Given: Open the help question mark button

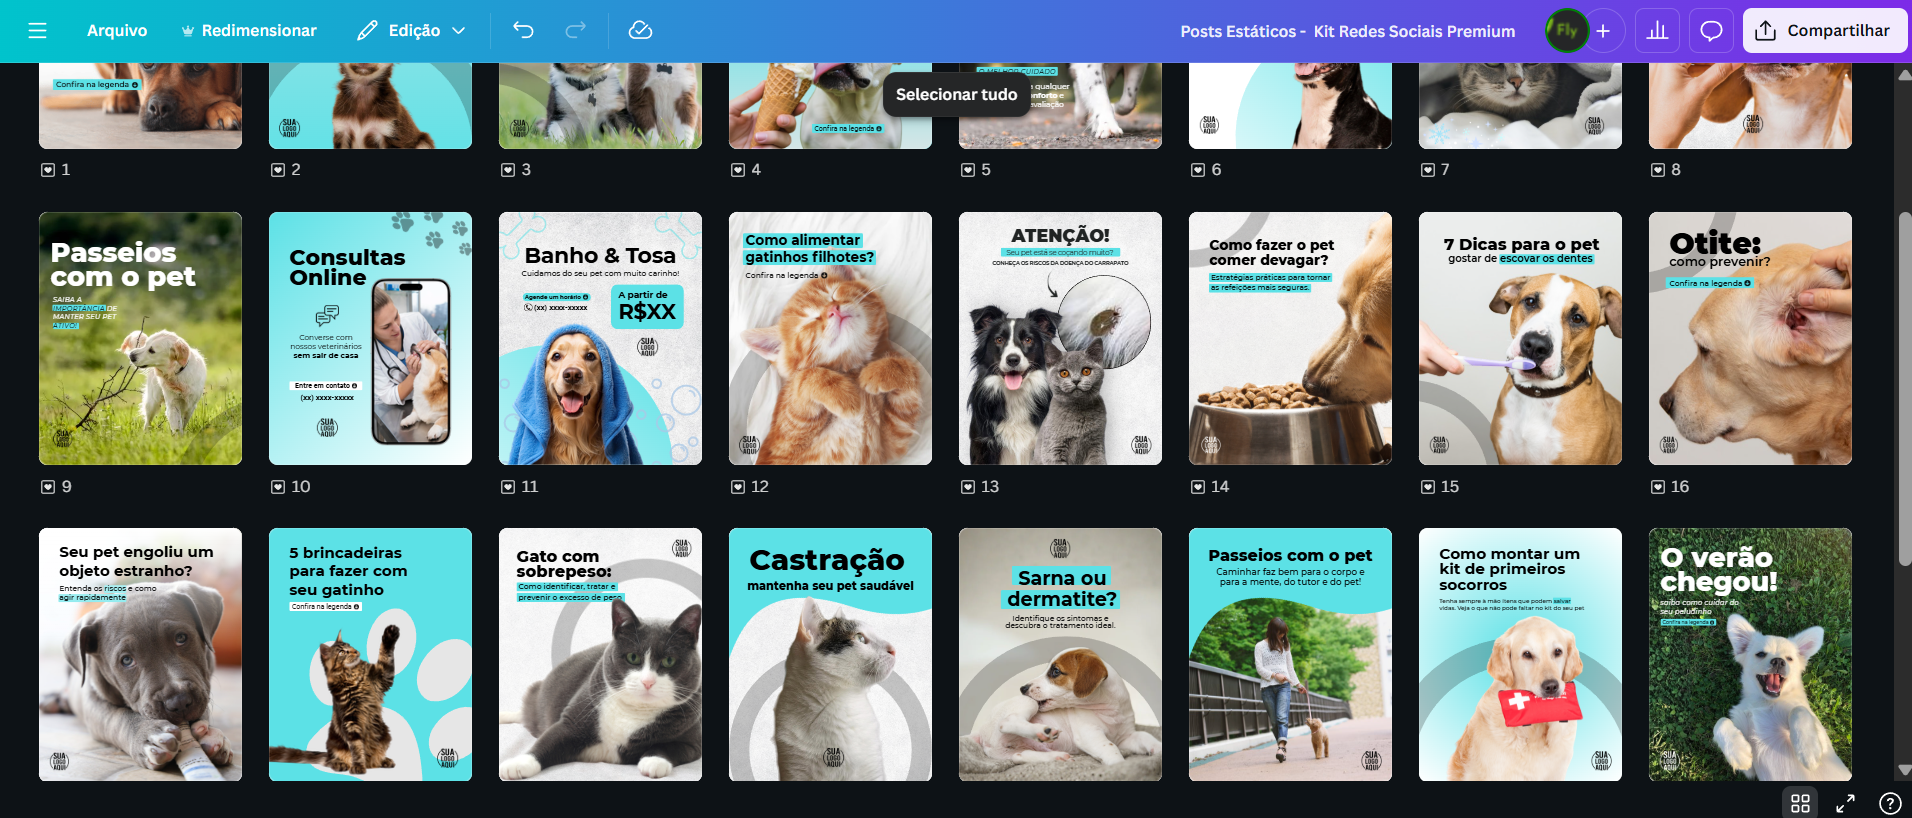Looking at the screenshot, I should click(1889, 803).
